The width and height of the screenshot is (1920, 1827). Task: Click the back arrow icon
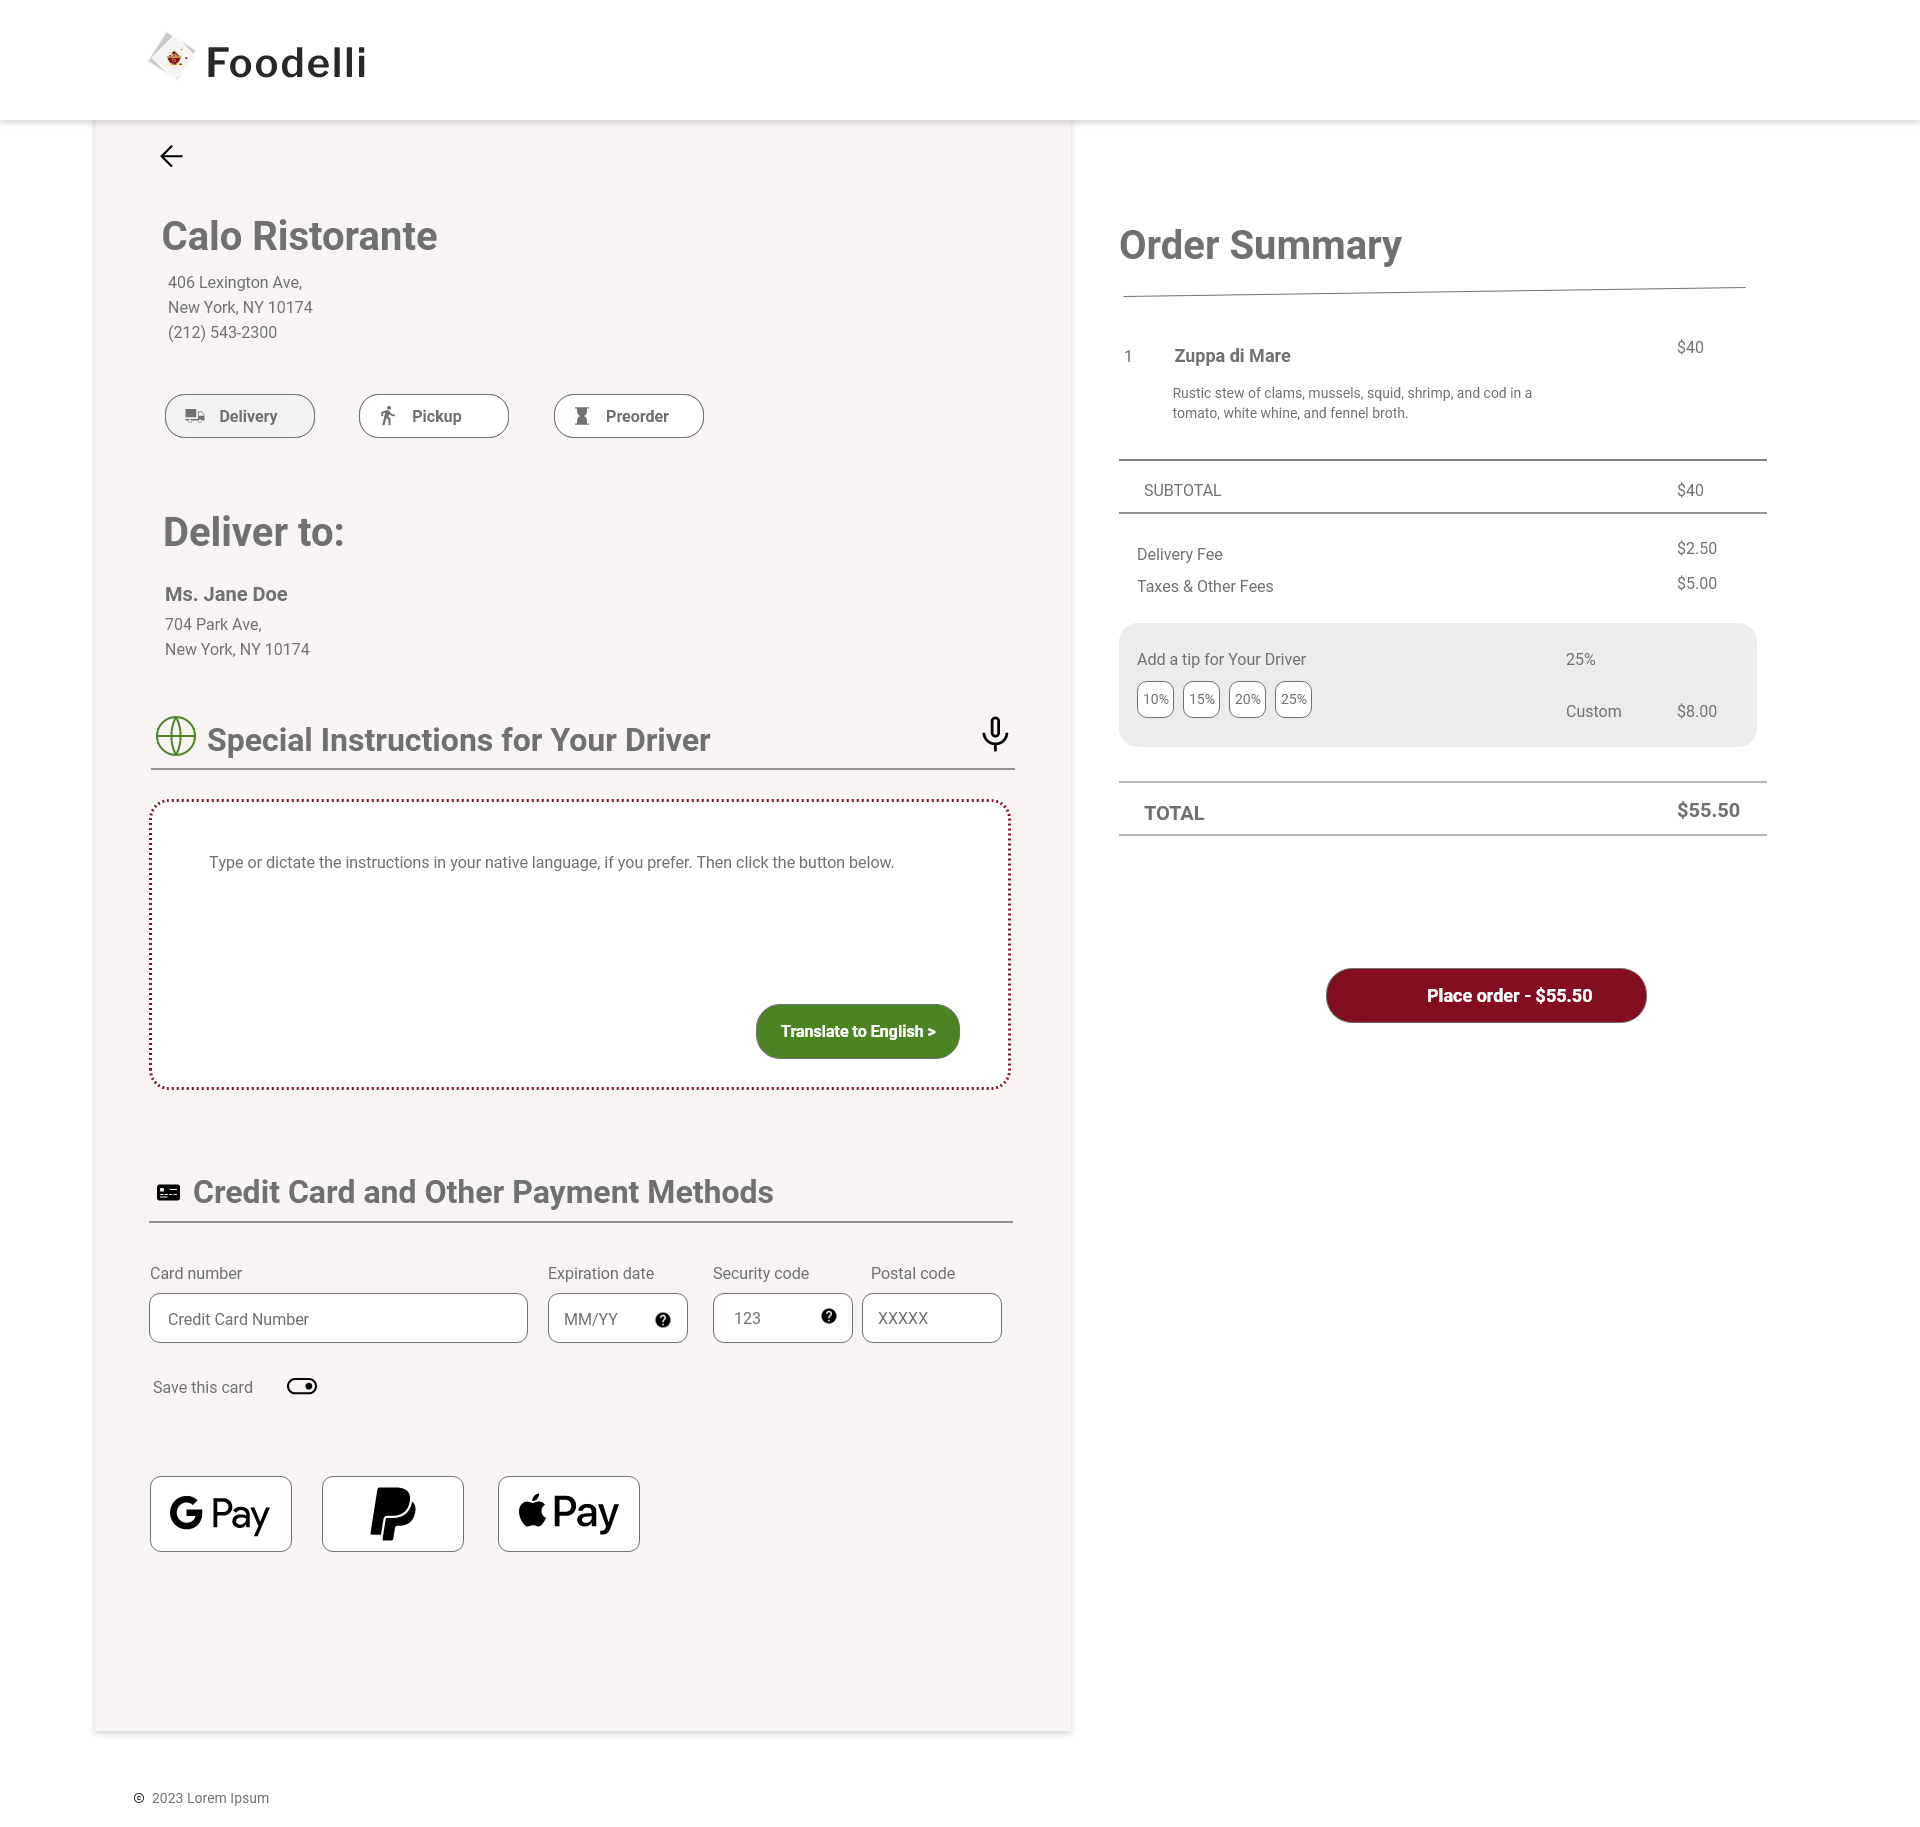coord(171,156)
